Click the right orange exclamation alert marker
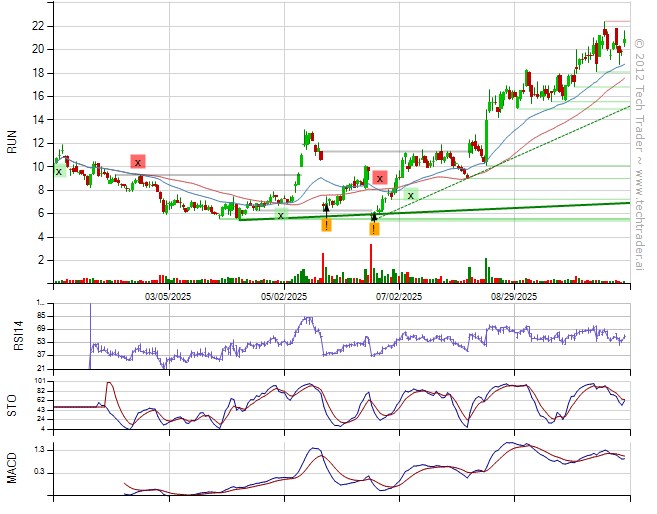 374,229
